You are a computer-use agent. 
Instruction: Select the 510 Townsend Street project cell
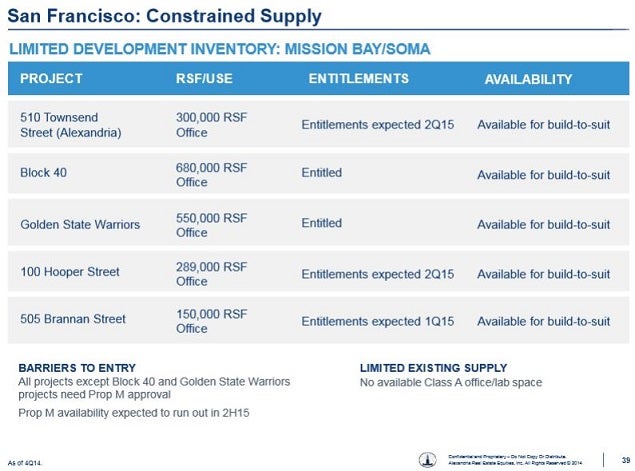[x=71, y=125]
